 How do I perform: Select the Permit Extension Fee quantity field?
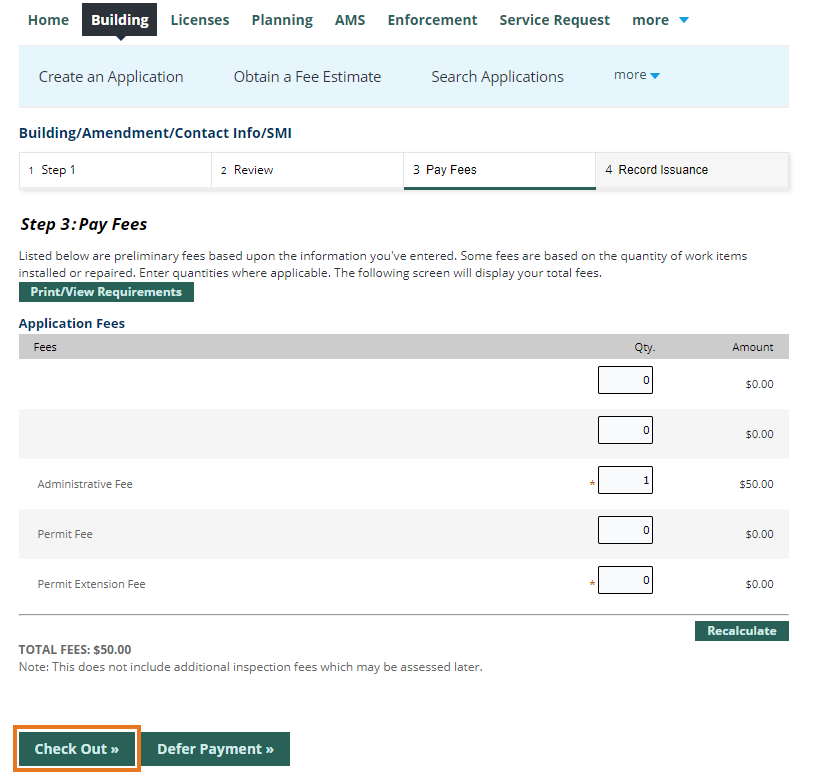(625, 581)
